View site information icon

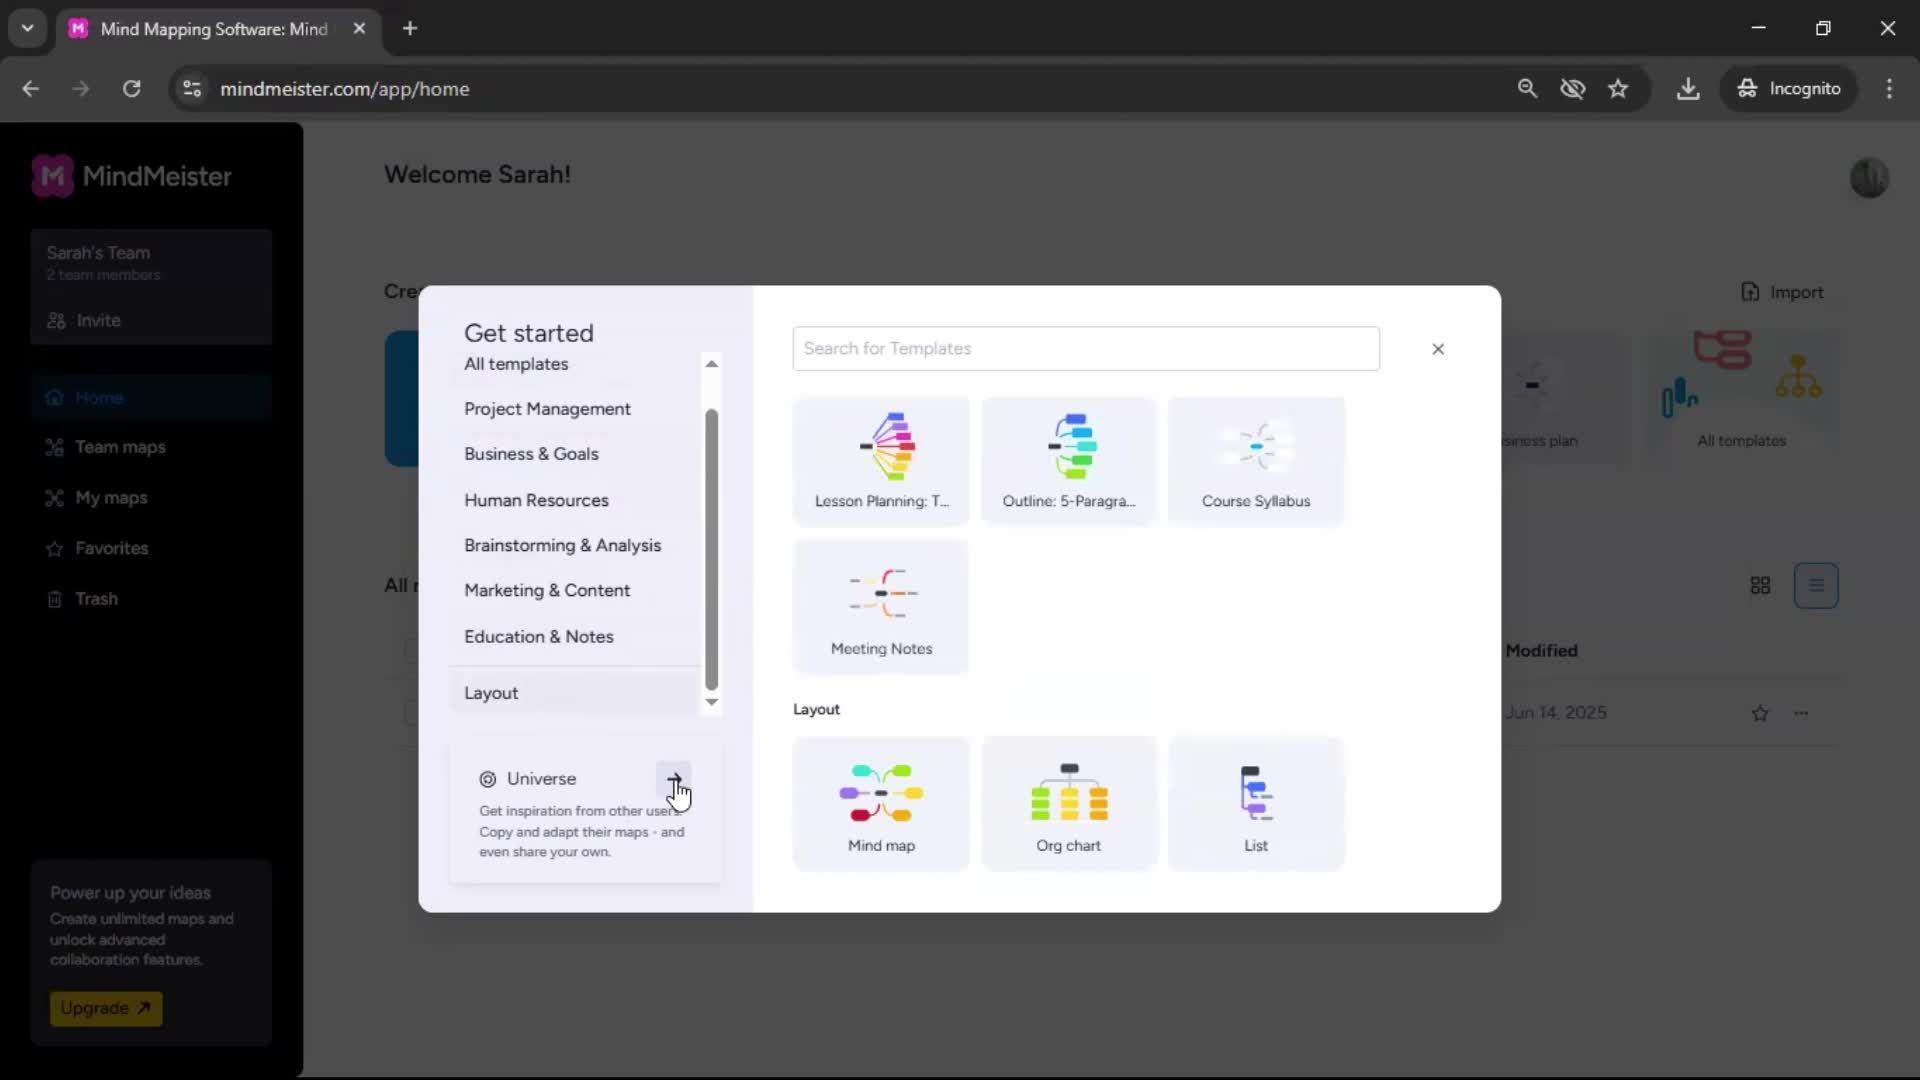point(192,89)
